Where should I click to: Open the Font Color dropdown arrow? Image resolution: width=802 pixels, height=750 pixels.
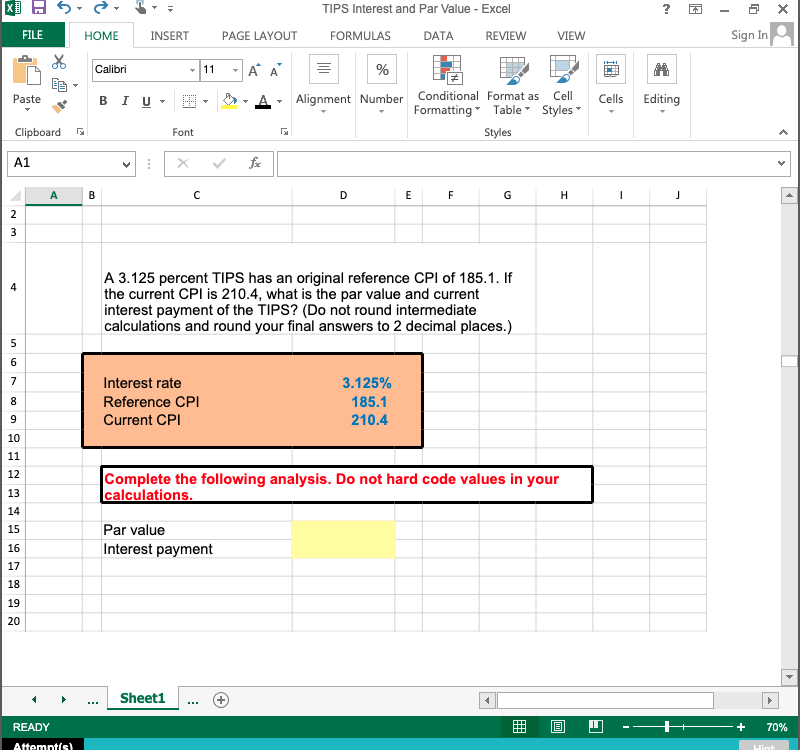(279, 101)
